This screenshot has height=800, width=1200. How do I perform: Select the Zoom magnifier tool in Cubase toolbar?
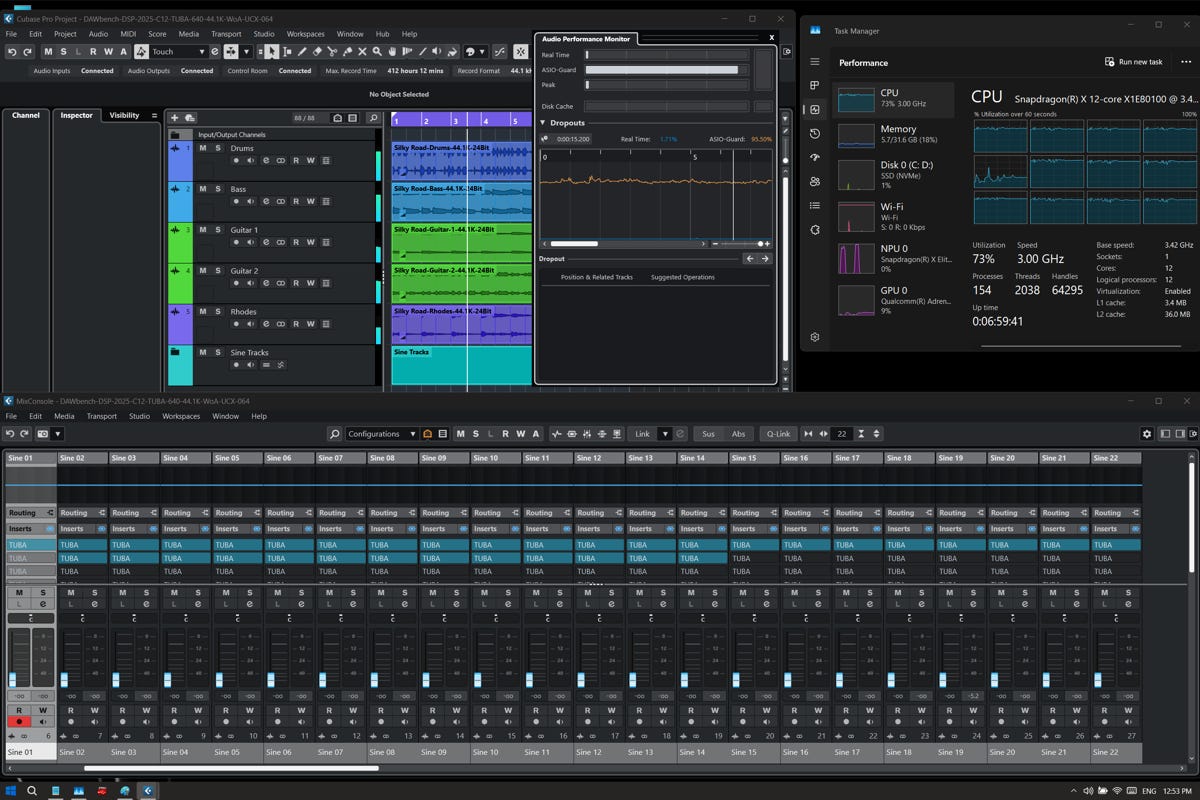377,52
